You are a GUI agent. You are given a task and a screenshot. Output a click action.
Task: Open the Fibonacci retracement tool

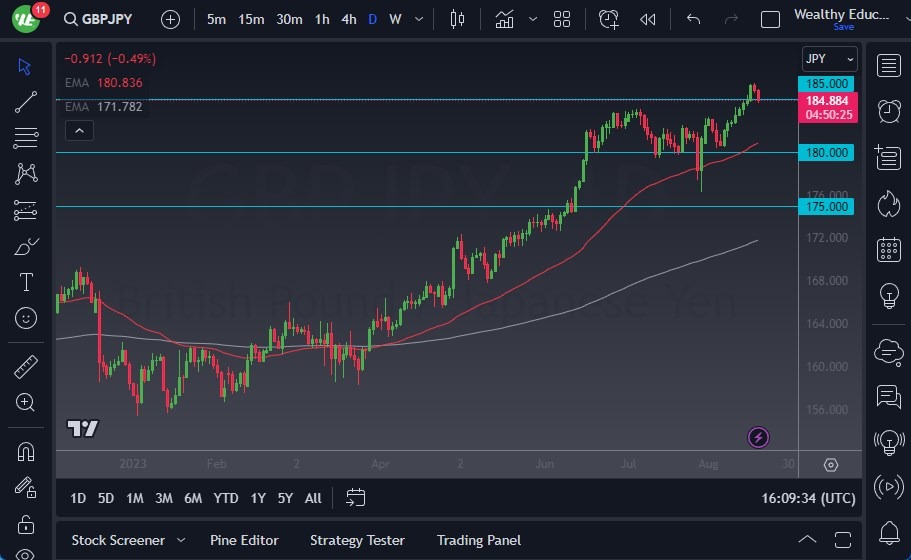(x=26, y=137)
